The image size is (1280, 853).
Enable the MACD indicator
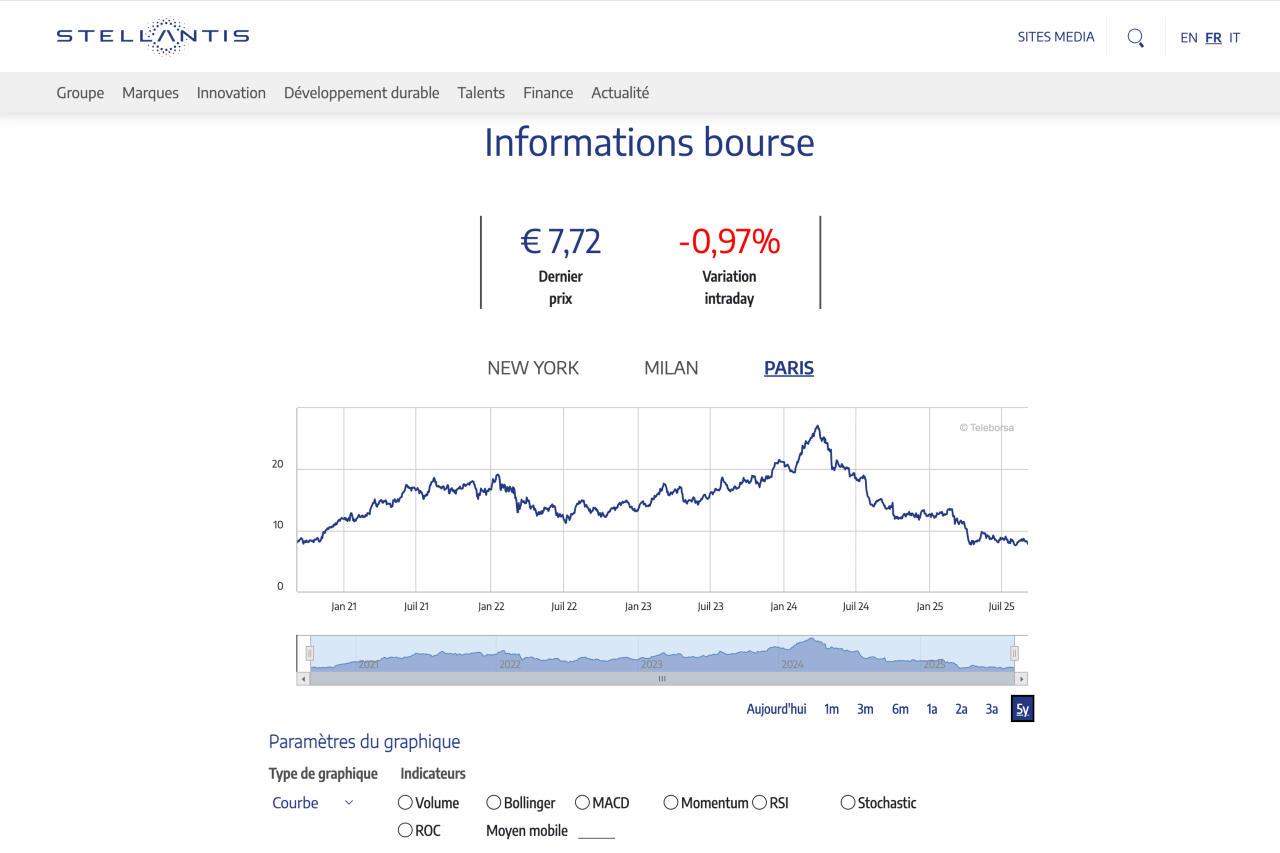tap(582, 802)
